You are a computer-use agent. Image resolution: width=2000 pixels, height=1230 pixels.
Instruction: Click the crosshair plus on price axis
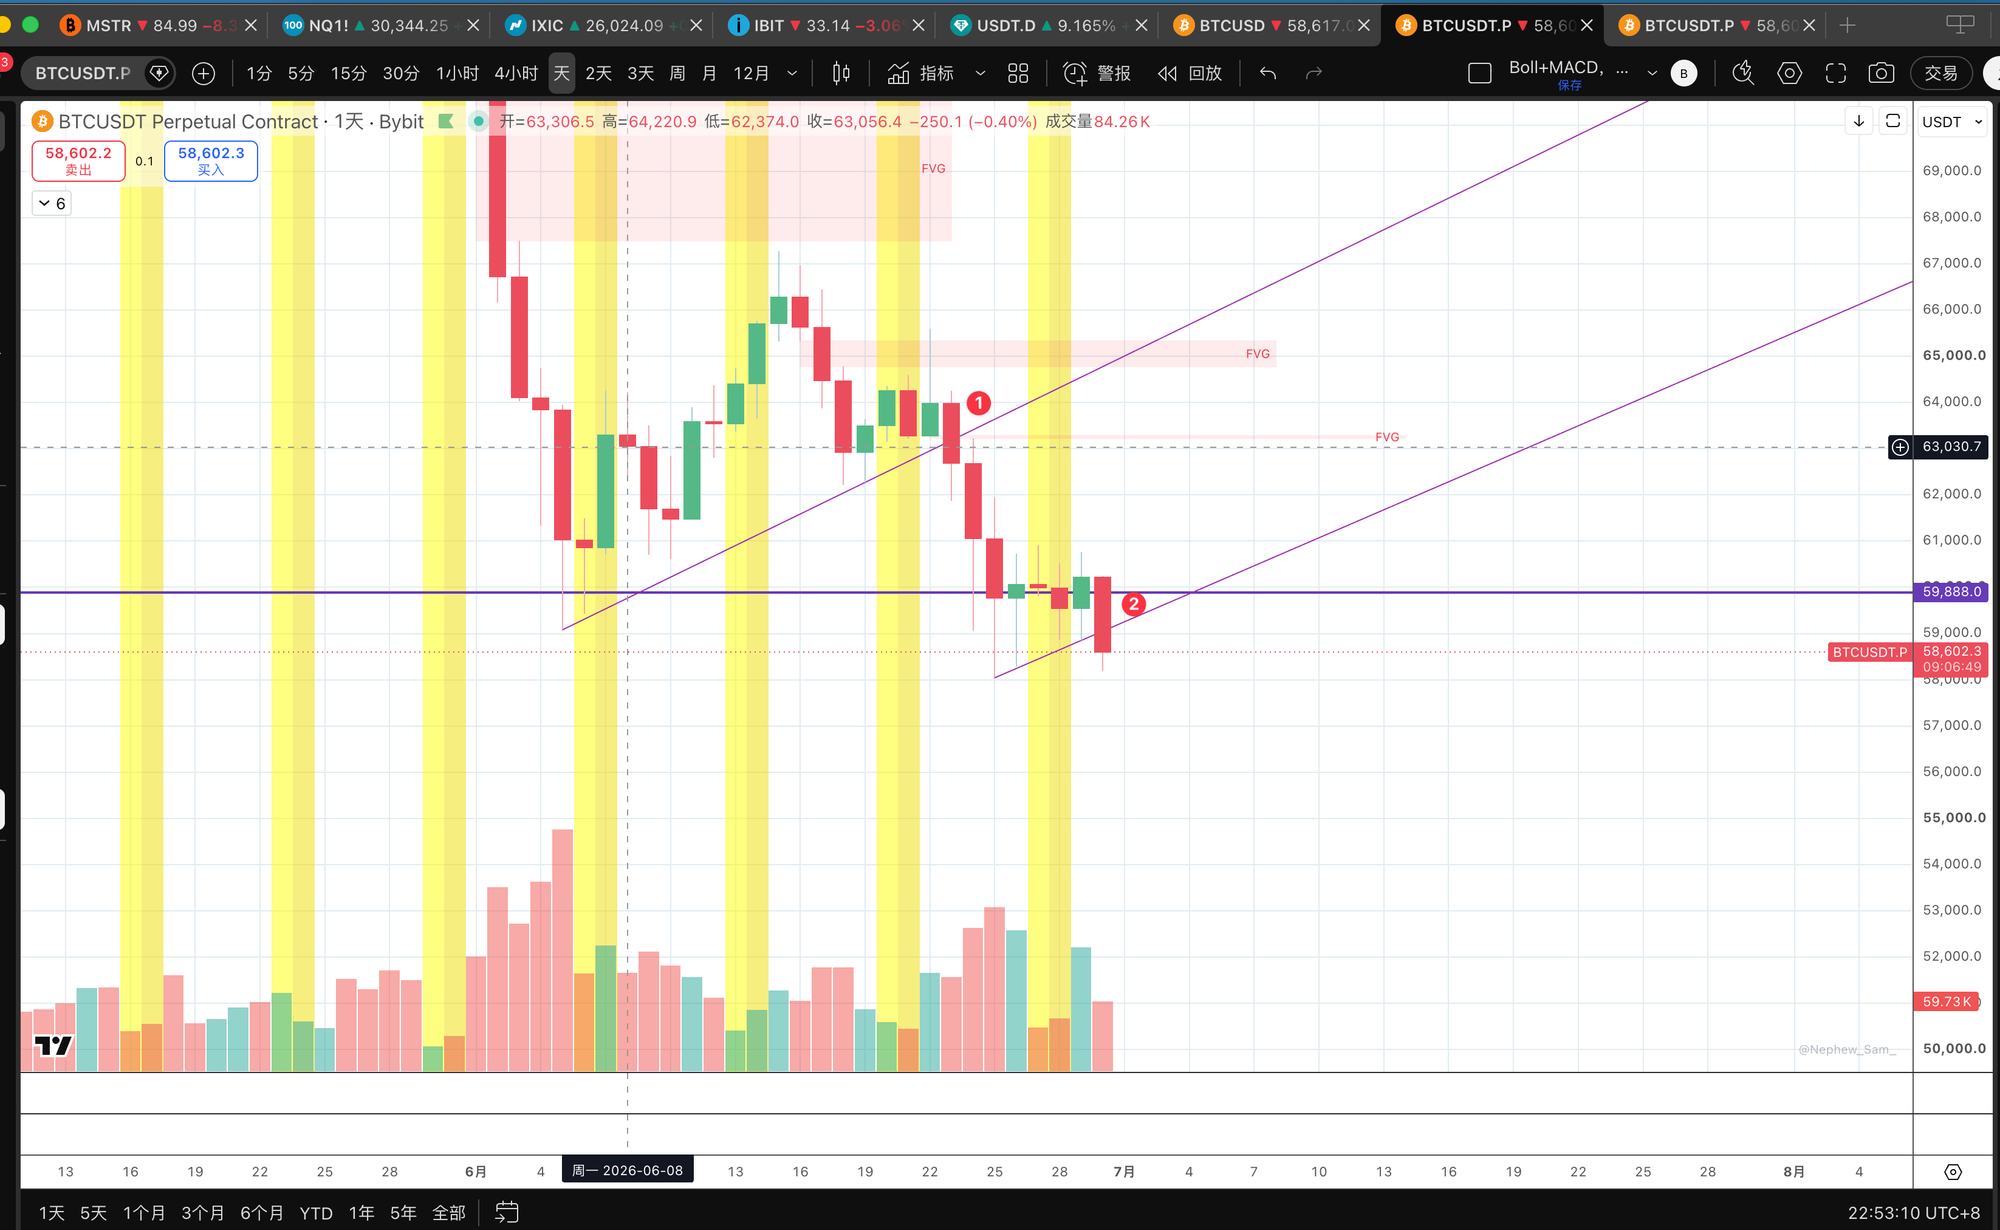coord(1900,447)
